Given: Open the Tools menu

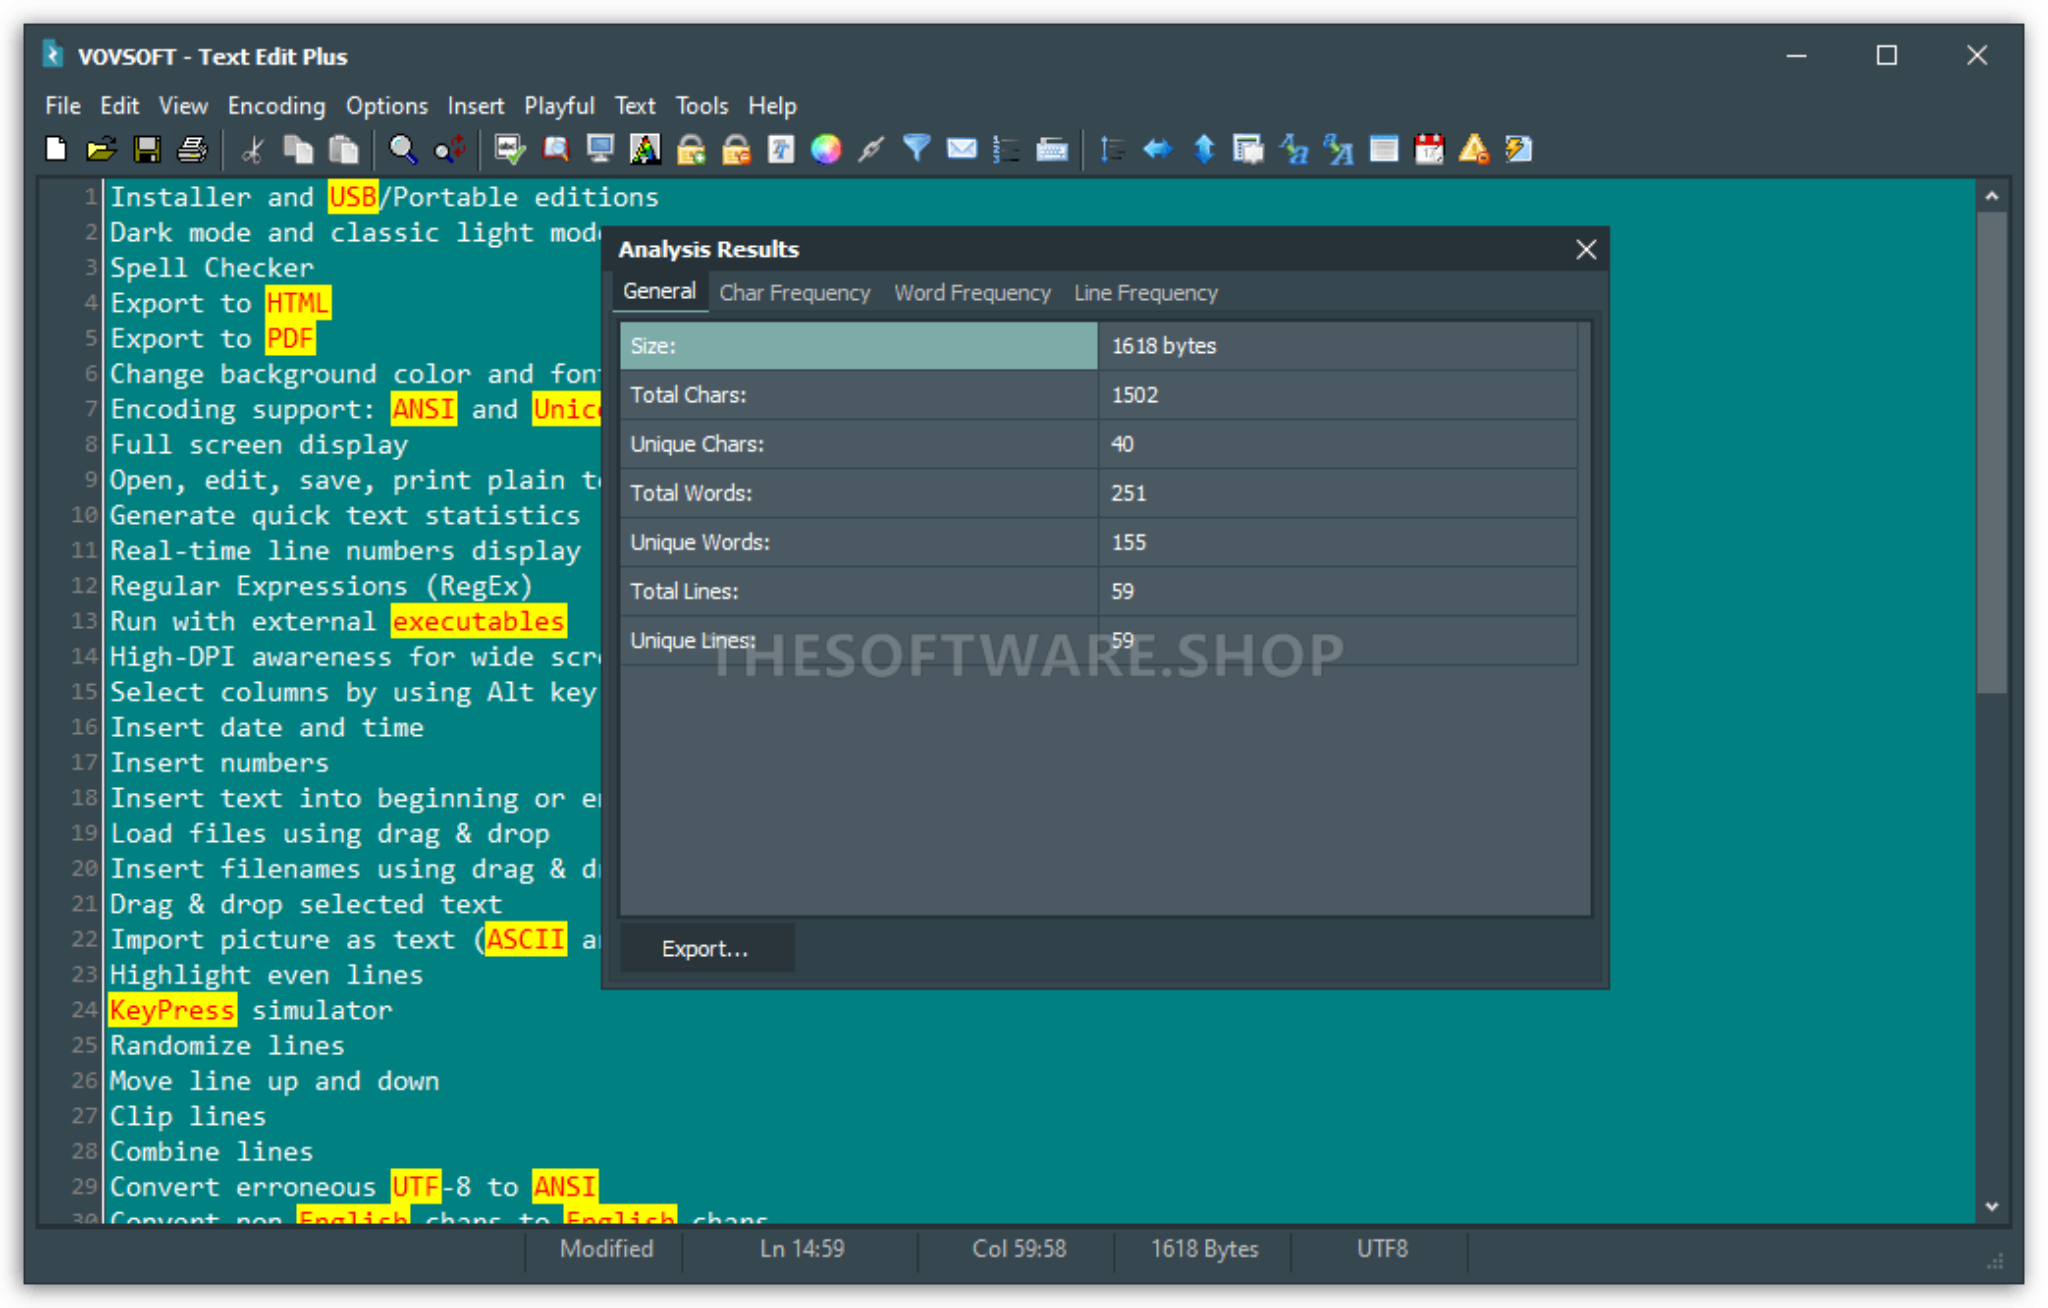Looking at the screenshot, I should point(701,105).
